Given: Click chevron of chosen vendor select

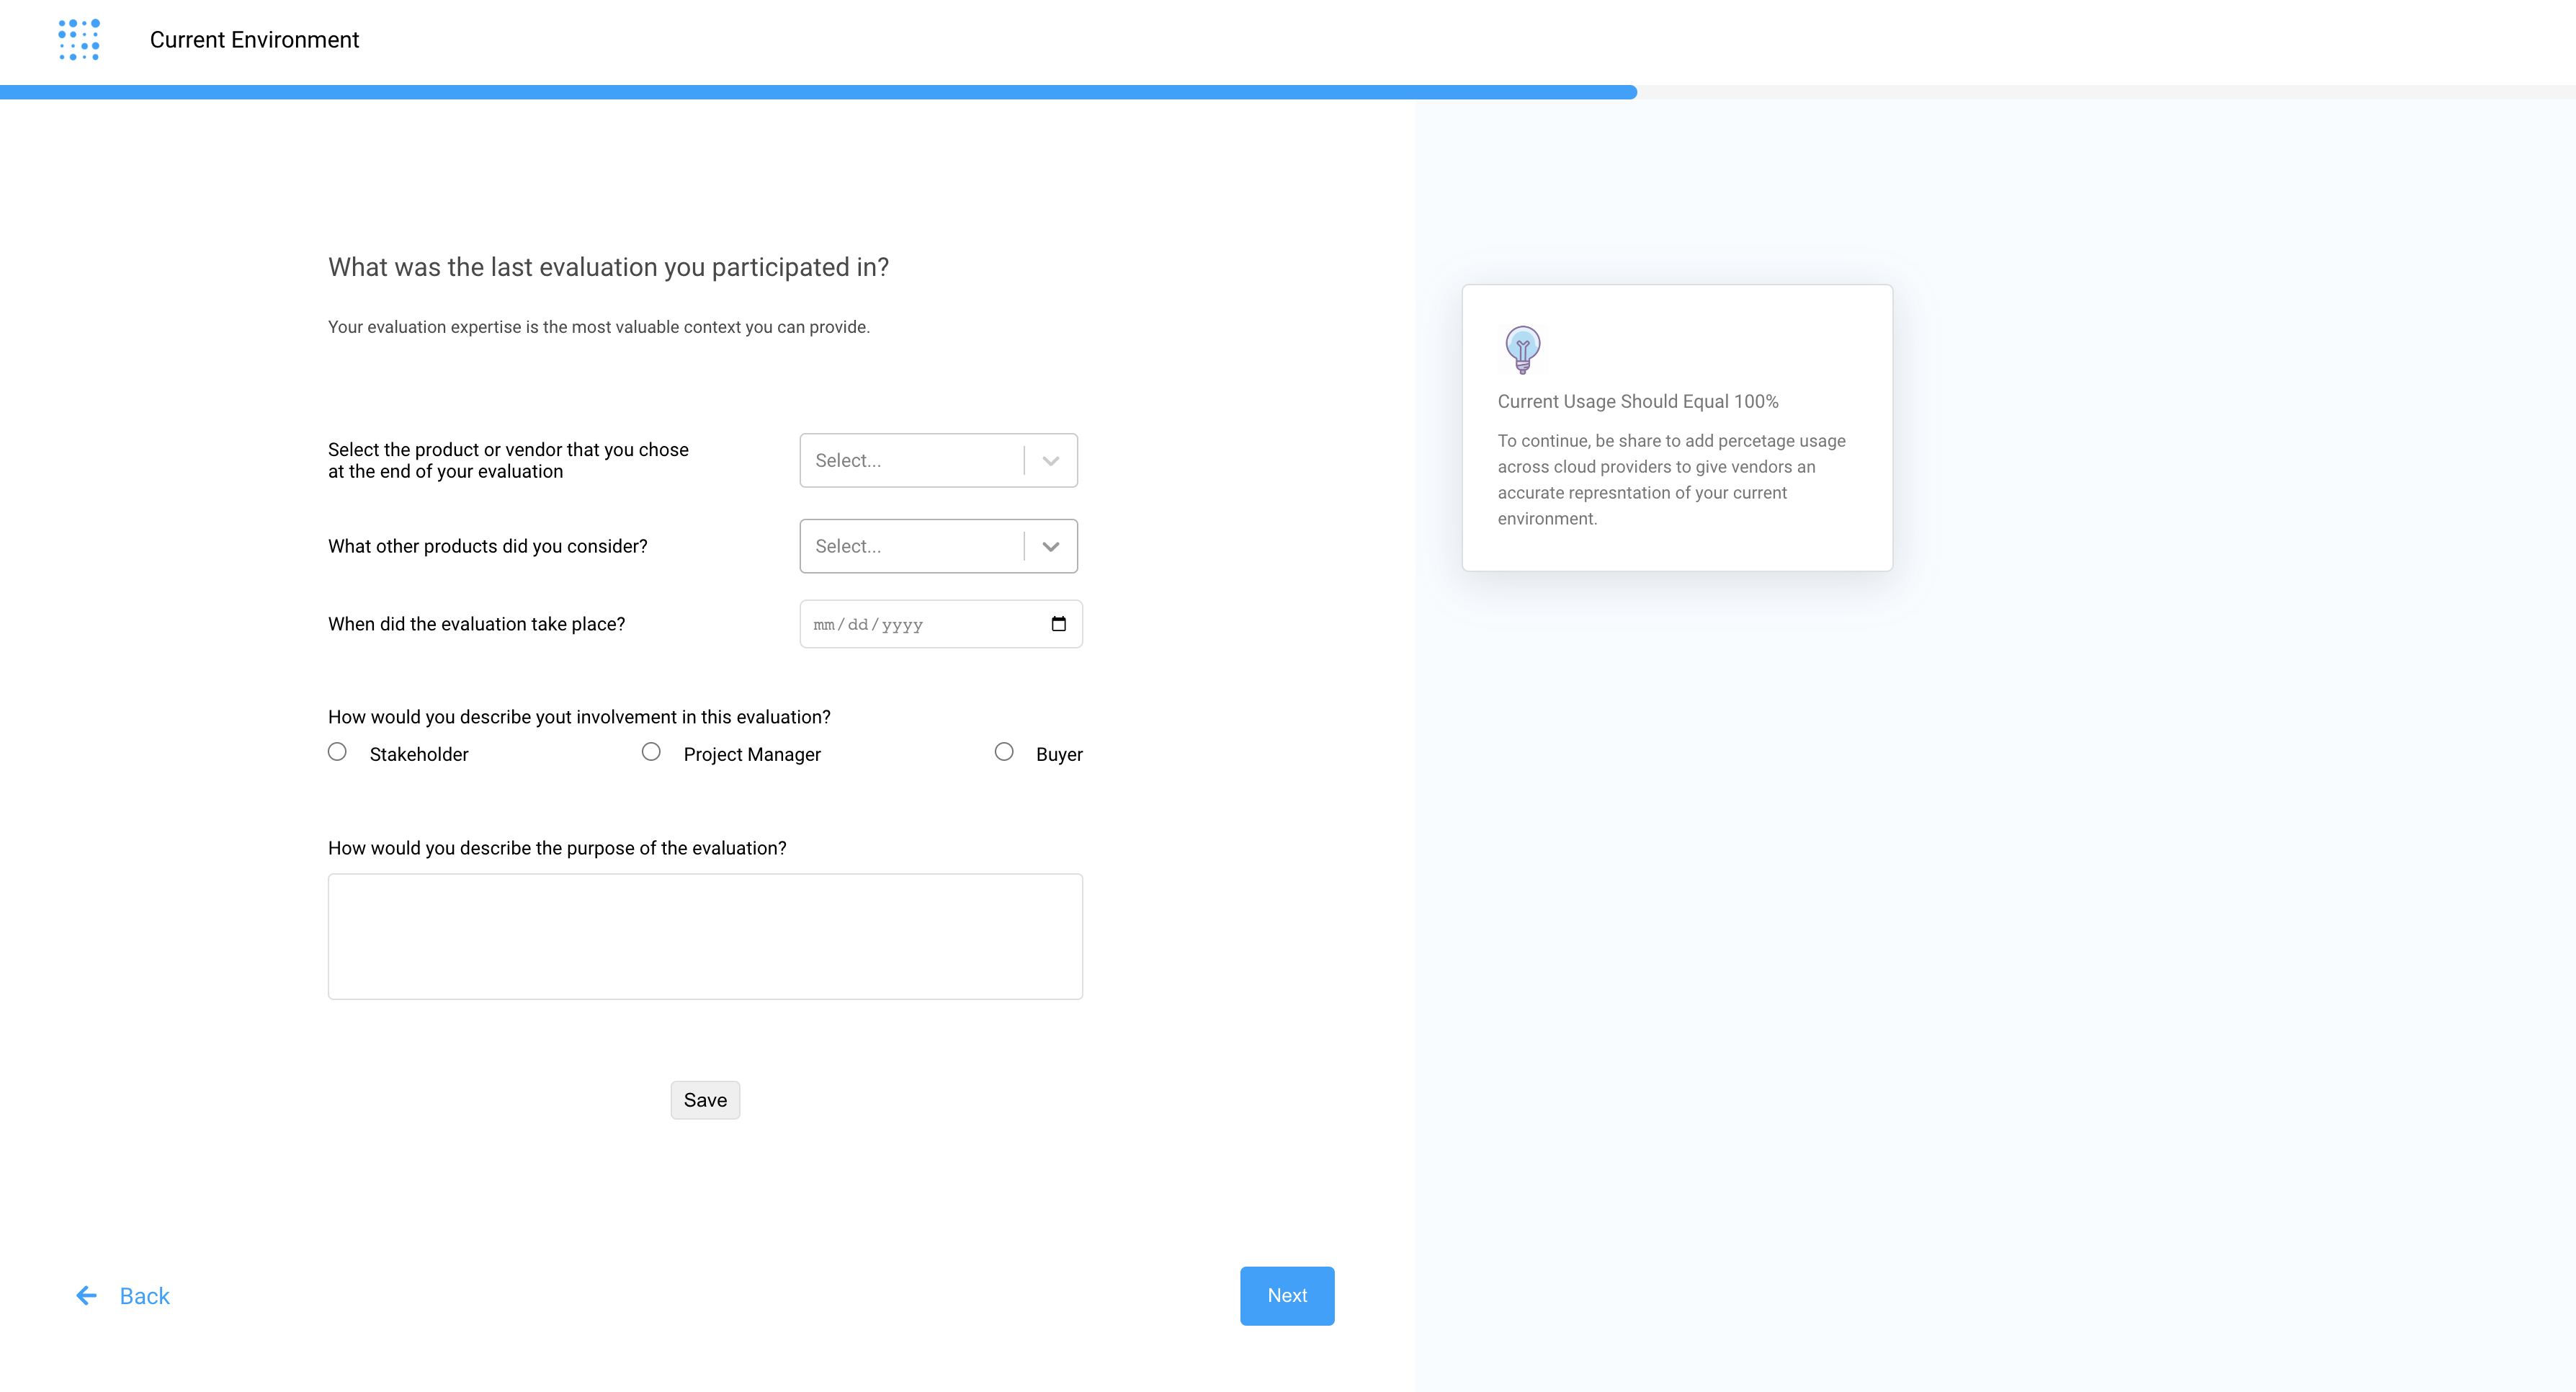Looking at the screenshot, I should [1051, 461].
